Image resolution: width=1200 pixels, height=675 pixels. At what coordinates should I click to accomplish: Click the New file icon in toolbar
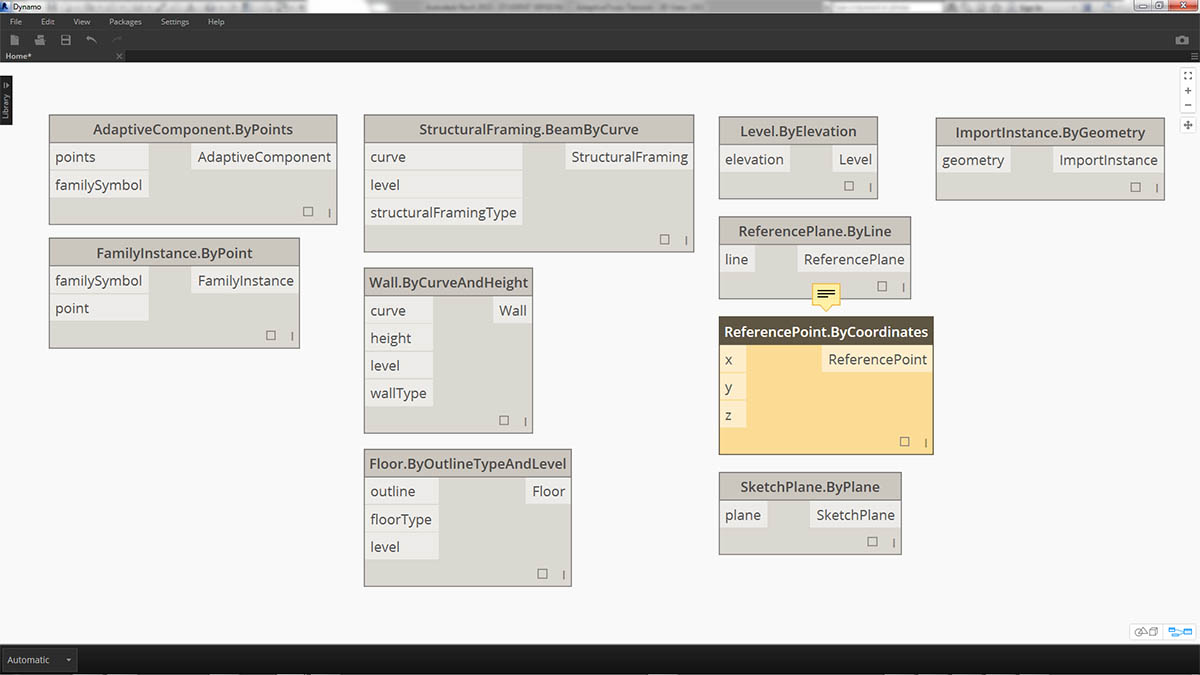click(x=15, y=40)
